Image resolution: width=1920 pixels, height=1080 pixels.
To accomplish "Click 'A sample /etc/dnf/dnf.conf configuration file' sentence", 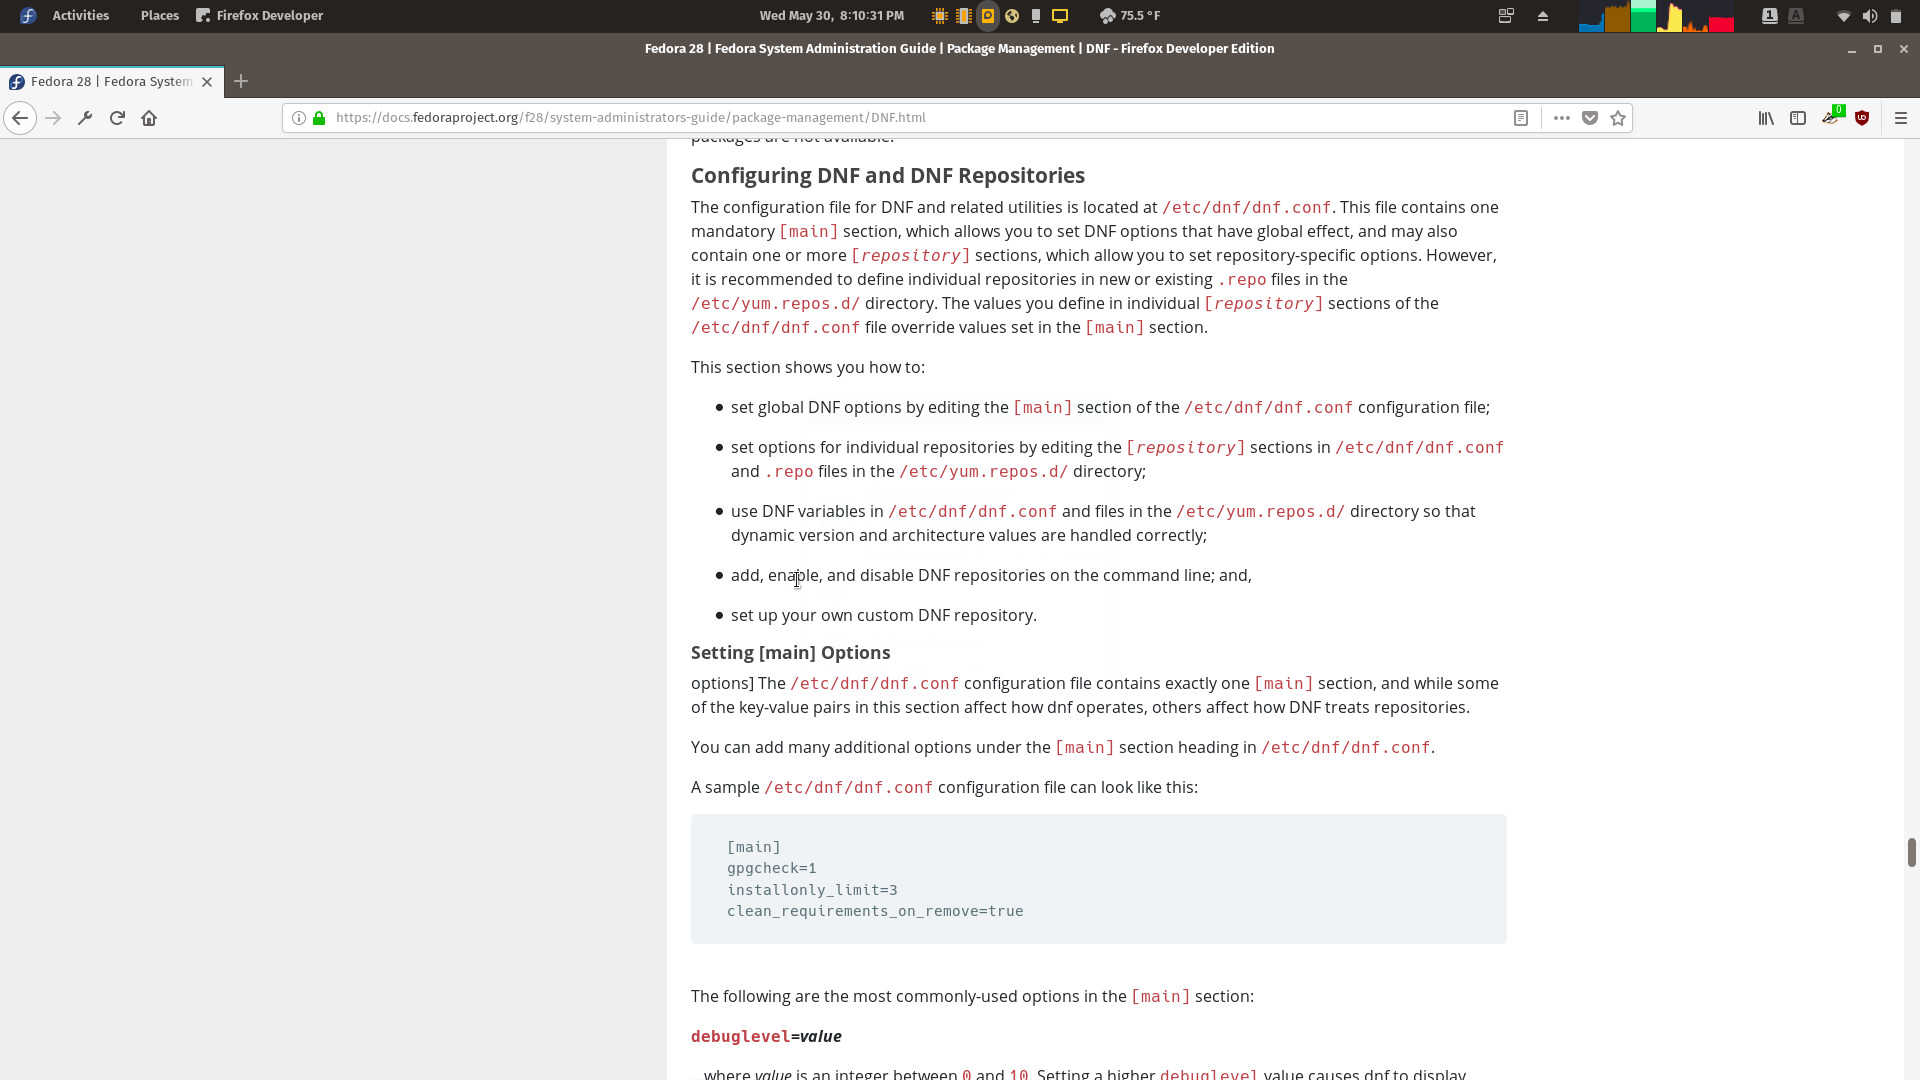I will 944,788.
